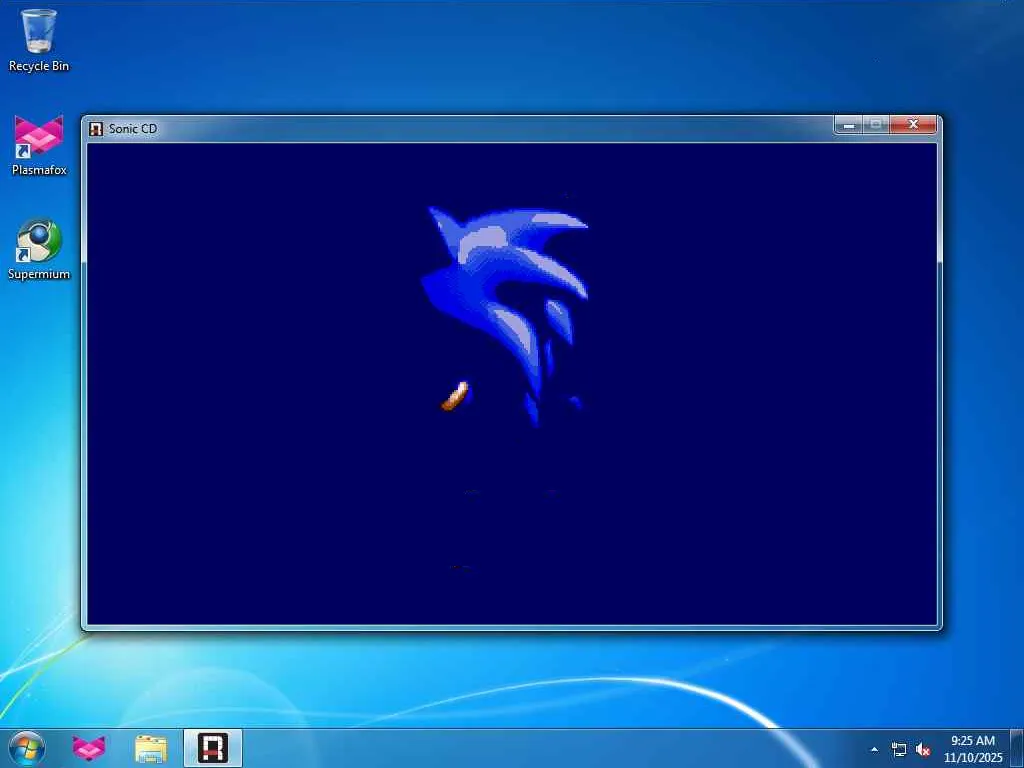Minimize the Sonic CD window
The height and width of the screenshot is (768, 1024).
(848, 125)
